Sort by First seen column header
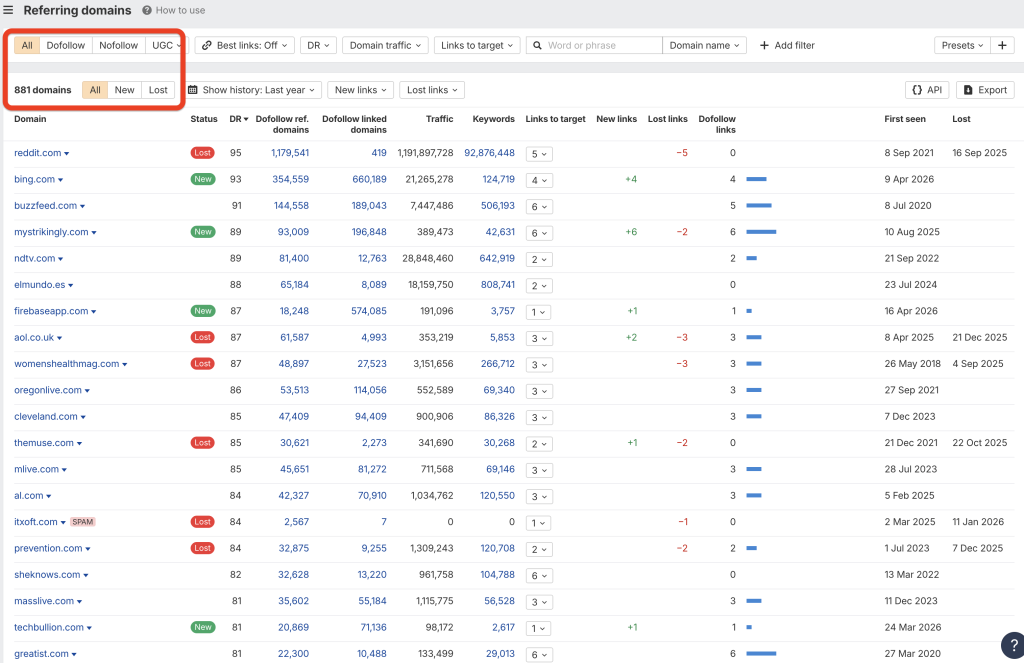Image resolution: width=1024 pixels, height=663 pixels. [904, 119]
